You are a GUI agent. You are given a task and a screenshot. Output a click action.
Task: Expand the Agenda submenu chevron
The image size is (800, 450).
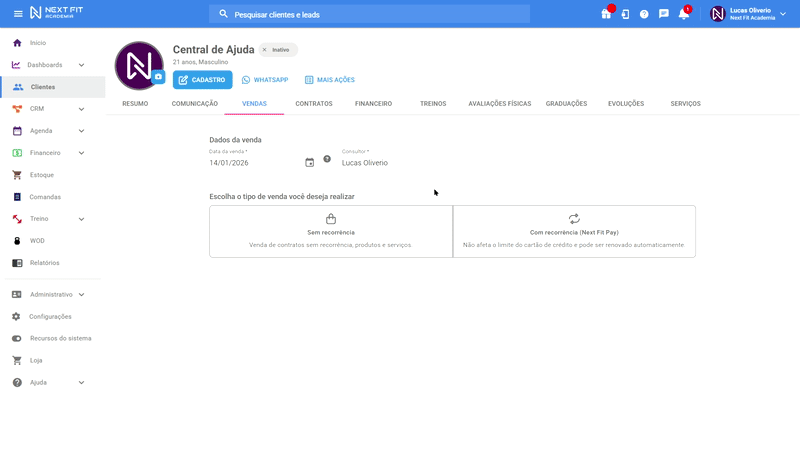point(81,131)
